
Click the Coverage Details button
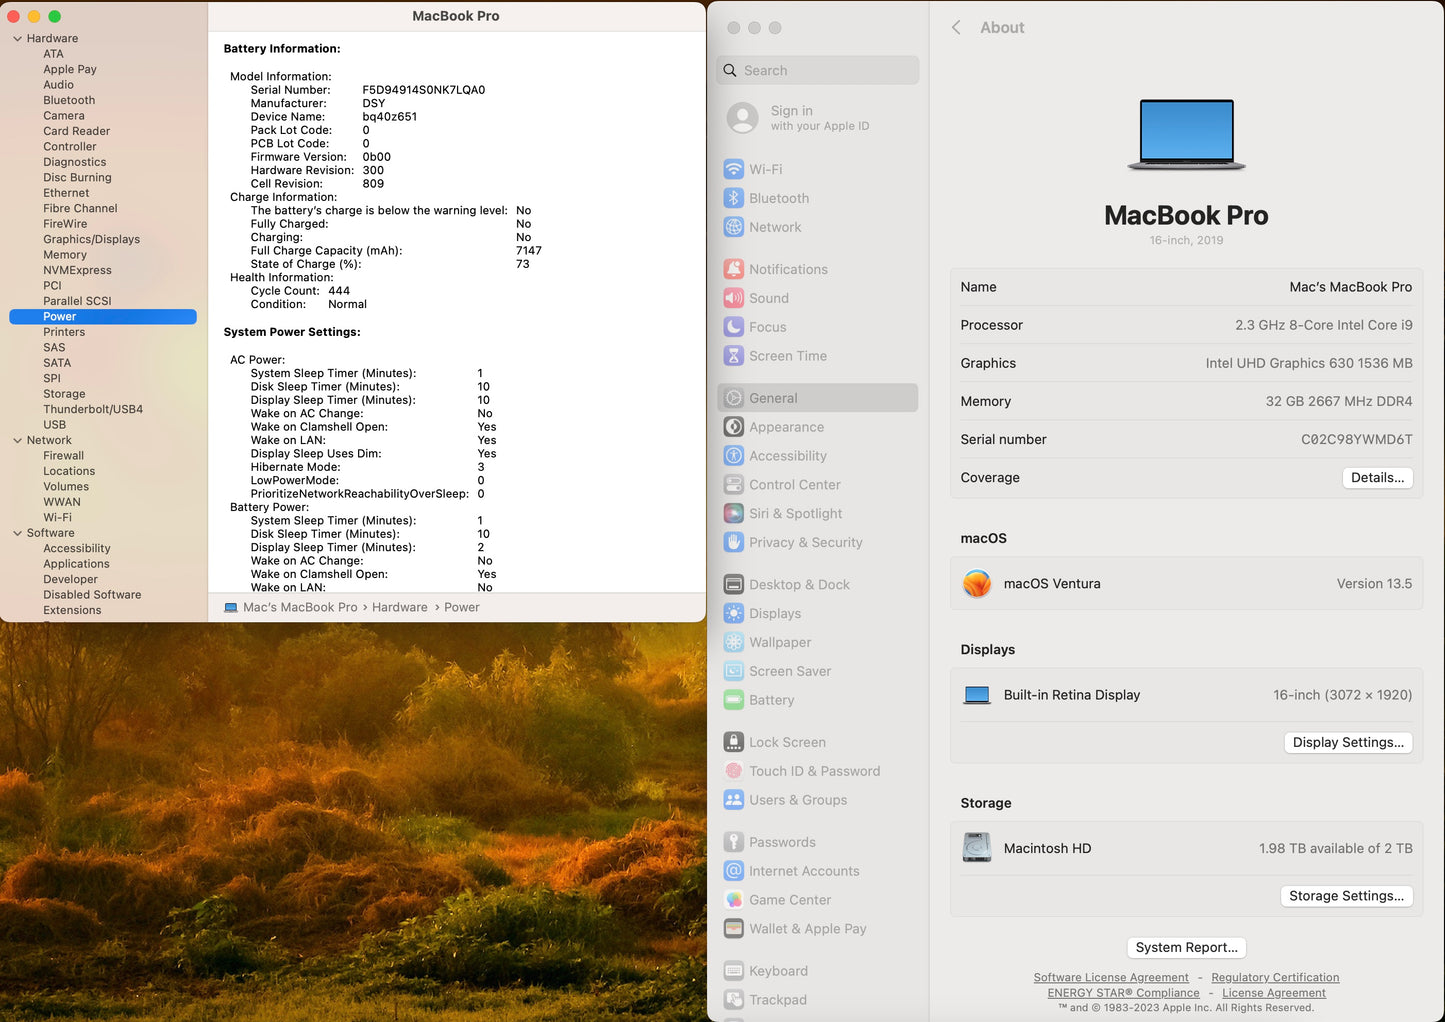(1376, 478)
